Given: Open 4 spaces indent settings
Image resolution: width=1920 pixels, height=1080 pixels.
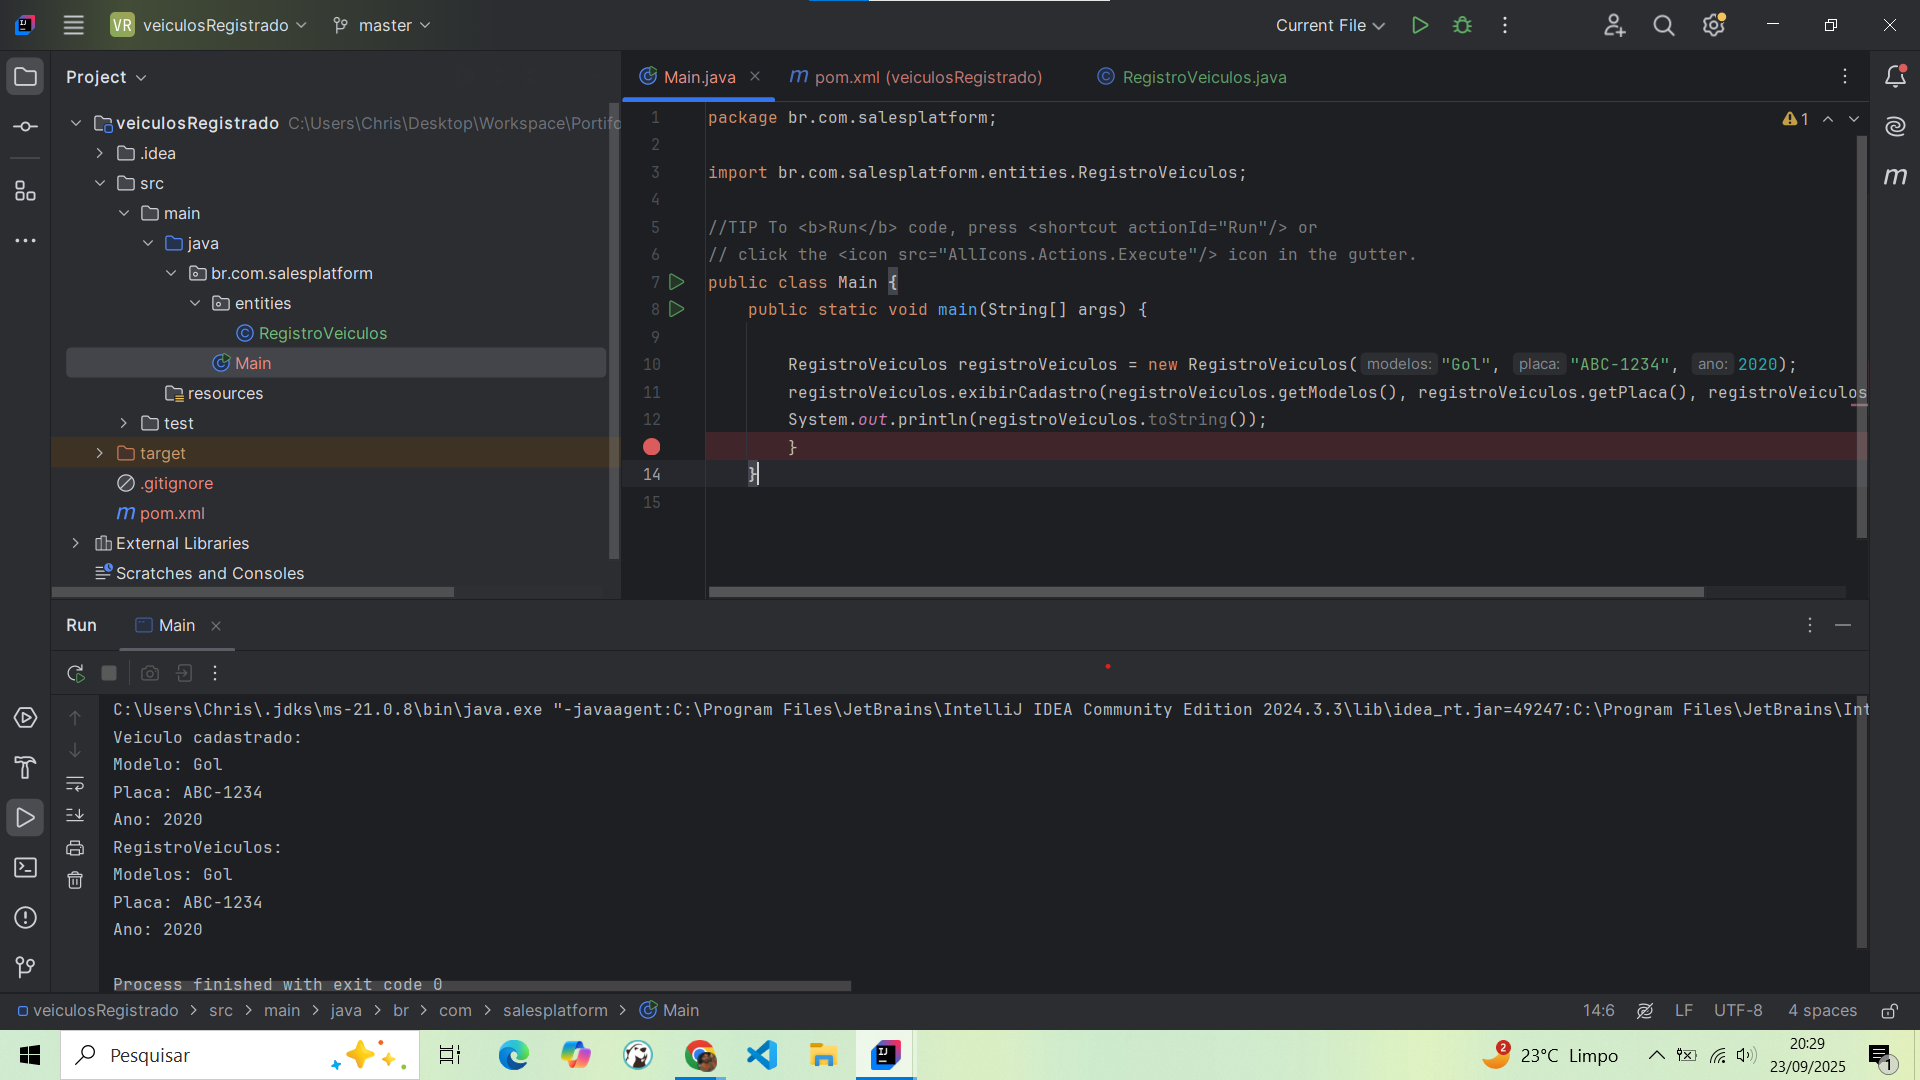Looking at the screenshot, I should pyautogui.click(x=1822, y=1010).
